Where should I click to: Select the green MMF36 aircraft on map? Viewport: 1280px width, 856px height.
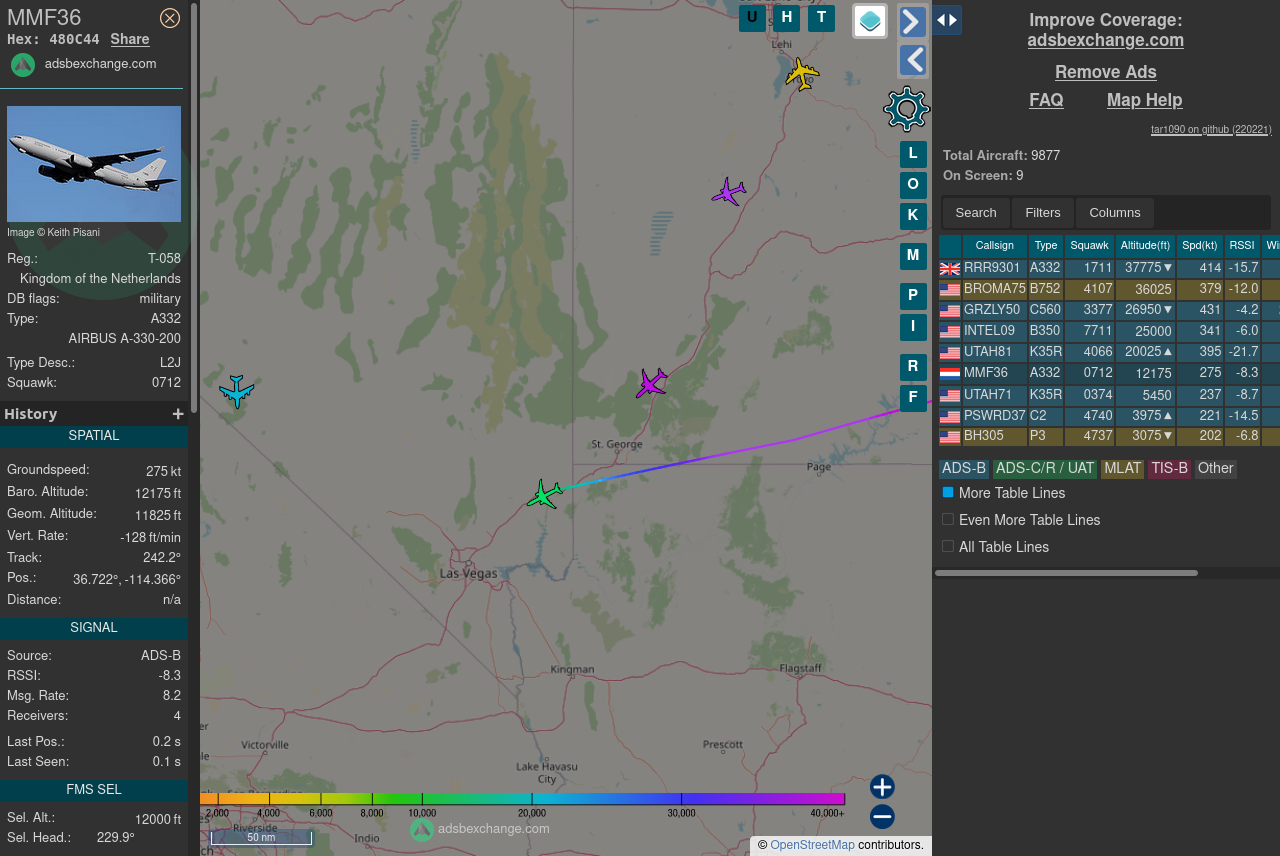point(545,494)
